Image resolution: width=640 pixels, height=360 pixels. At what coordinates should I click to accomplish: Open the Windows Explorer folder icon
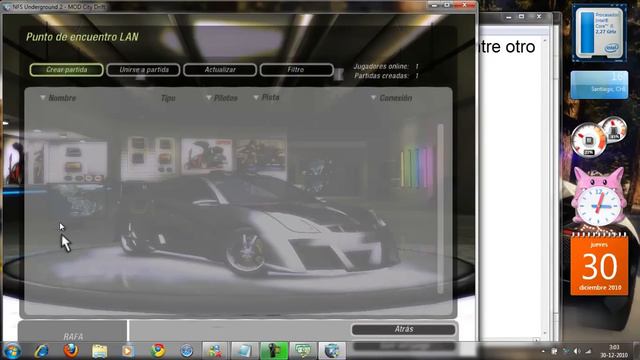pos(99,351)
